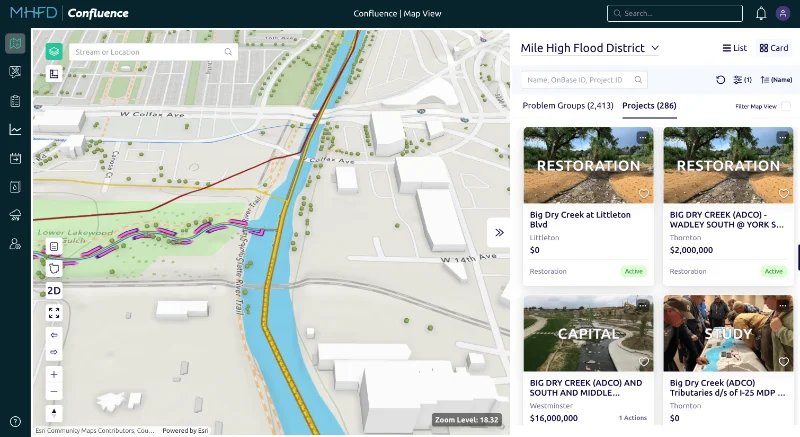Click magnifier in Stream or Location box

point(228,52)
